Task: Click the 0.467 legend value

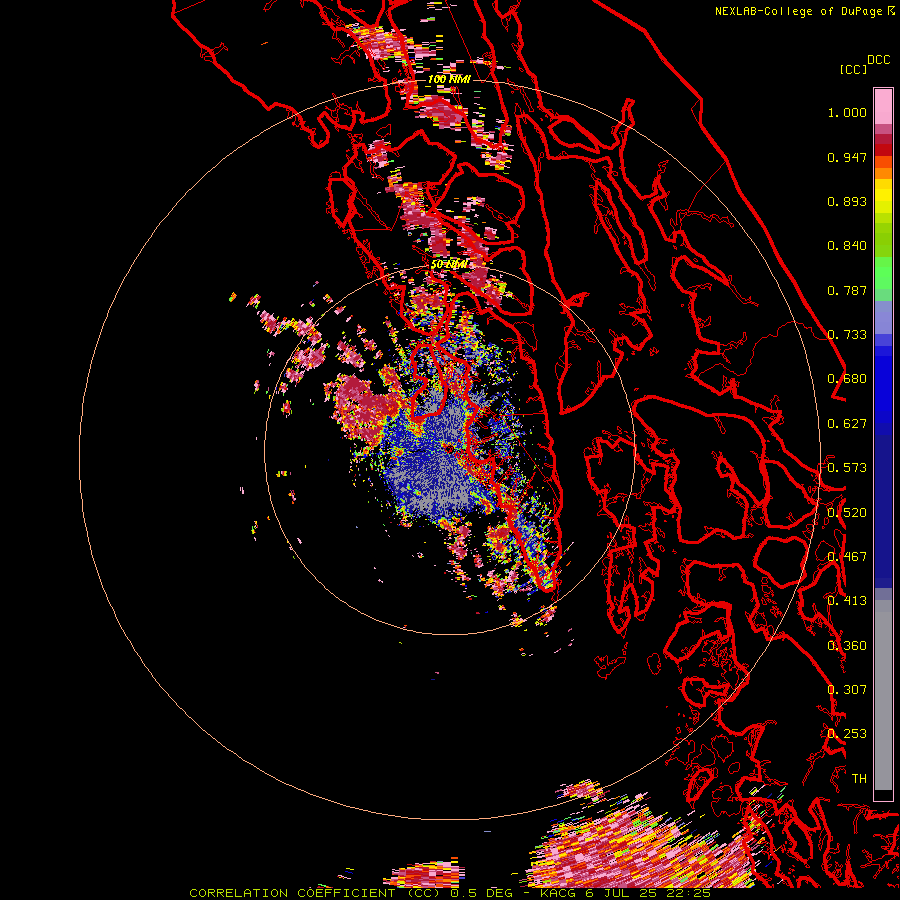Action: [x=847, y=557]
